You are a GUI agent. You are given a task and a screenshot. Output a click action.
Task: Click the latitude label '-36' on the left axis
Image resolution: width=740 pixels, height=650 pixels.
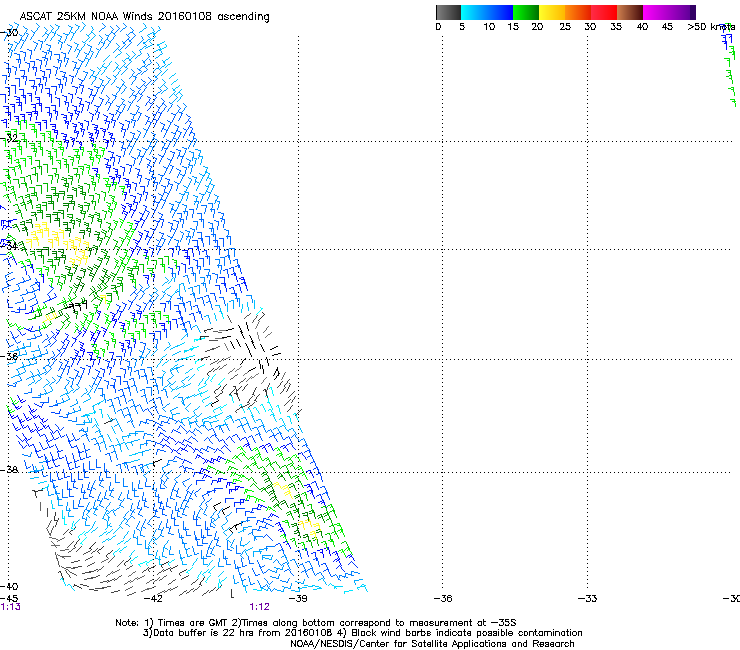pos(9,356)
